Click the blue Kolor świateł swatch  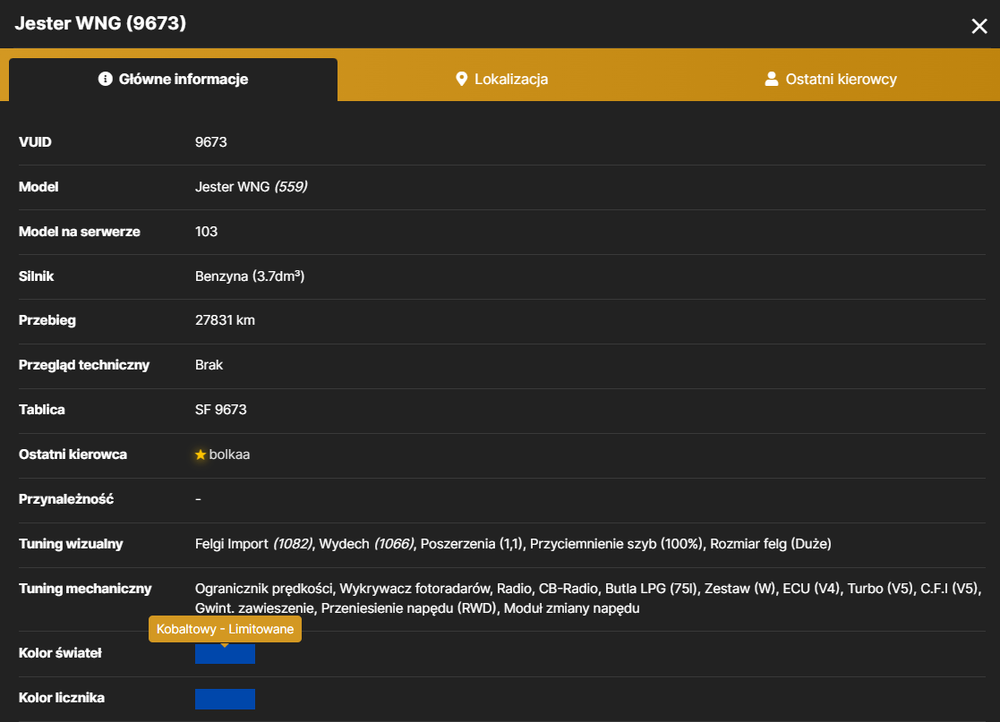tap(224, 654)
